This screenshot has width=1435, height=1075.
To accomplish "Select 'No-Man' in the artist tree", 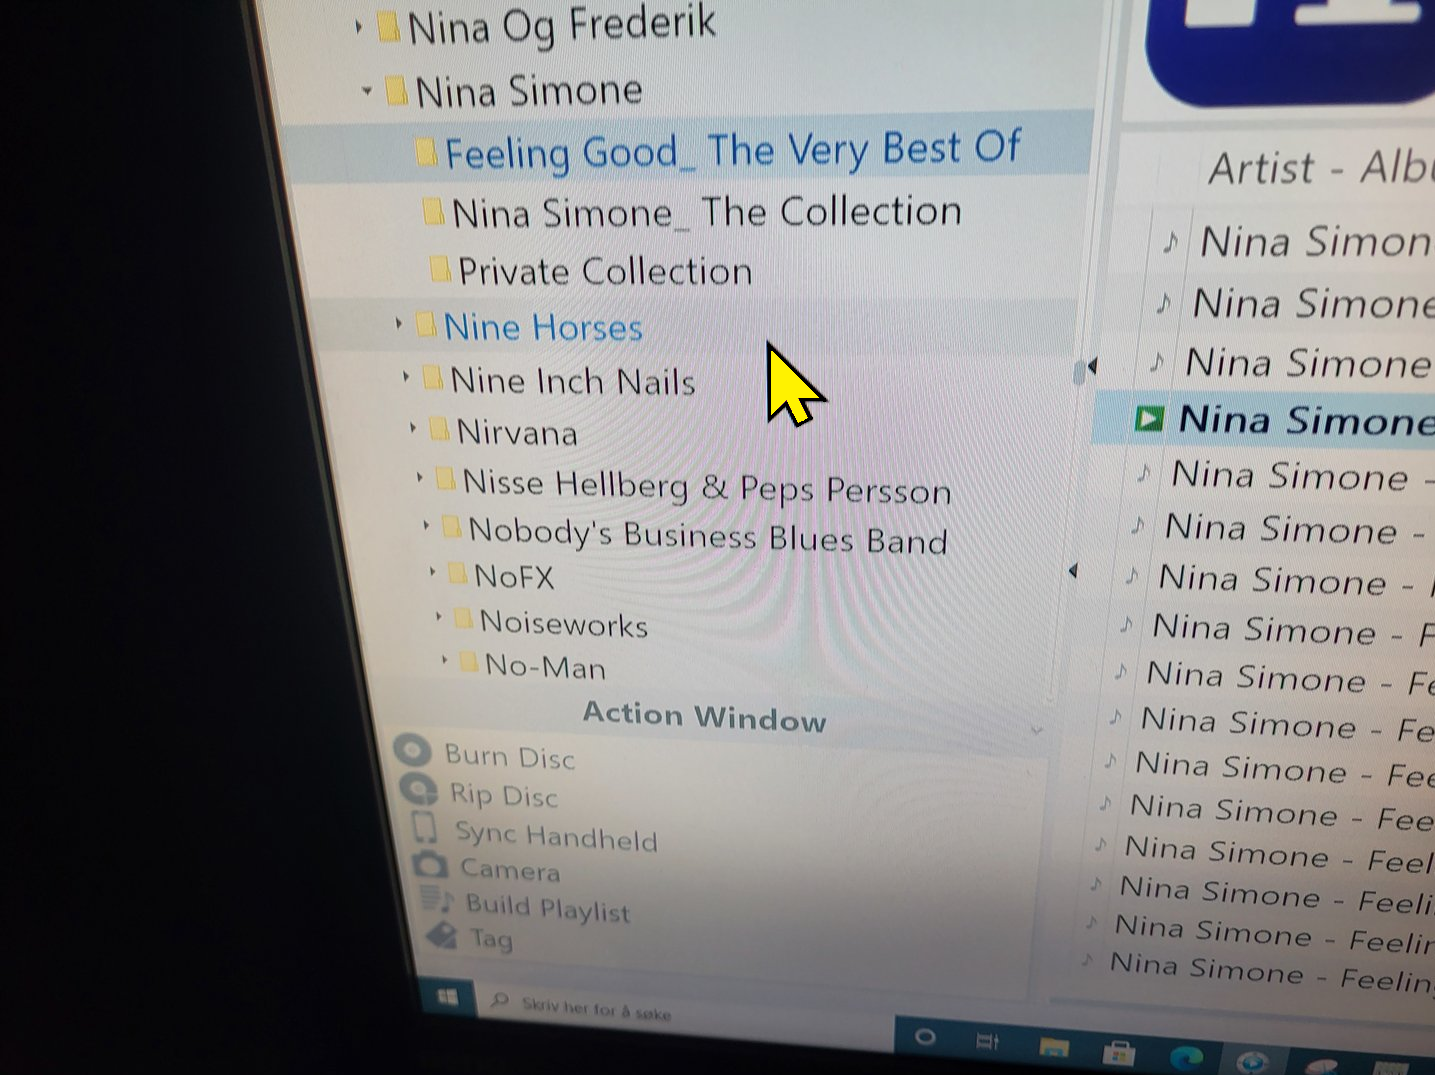I will pyautogui.click(x=545, y=665).
